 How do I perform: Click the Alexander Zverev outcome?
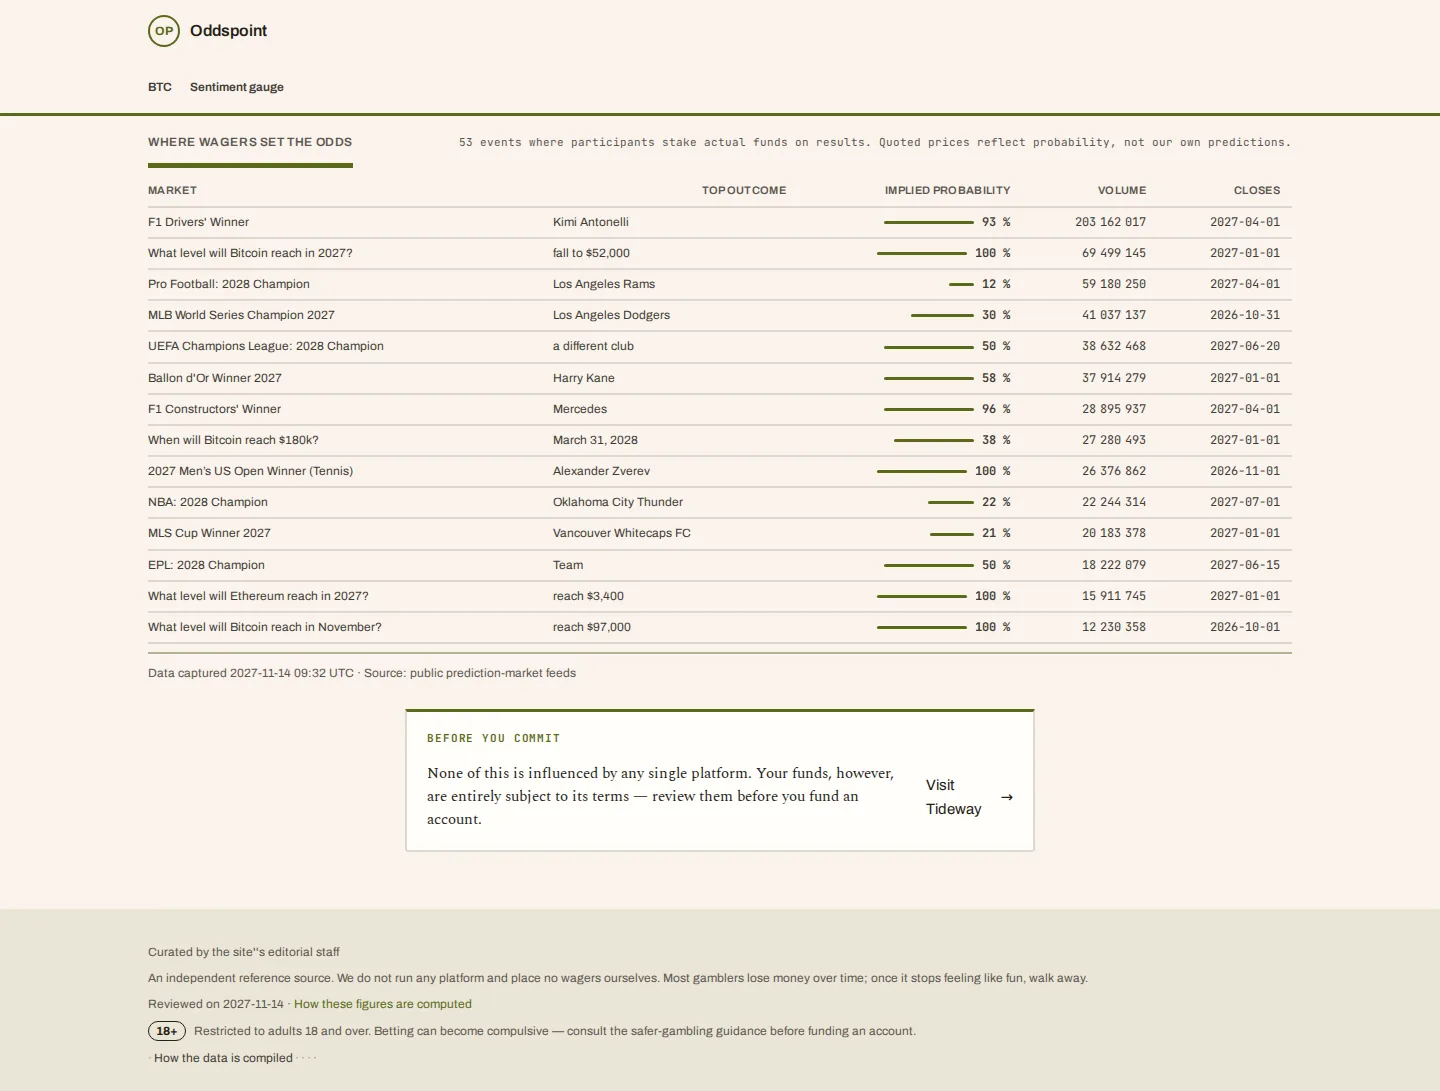tap(601, 471)
